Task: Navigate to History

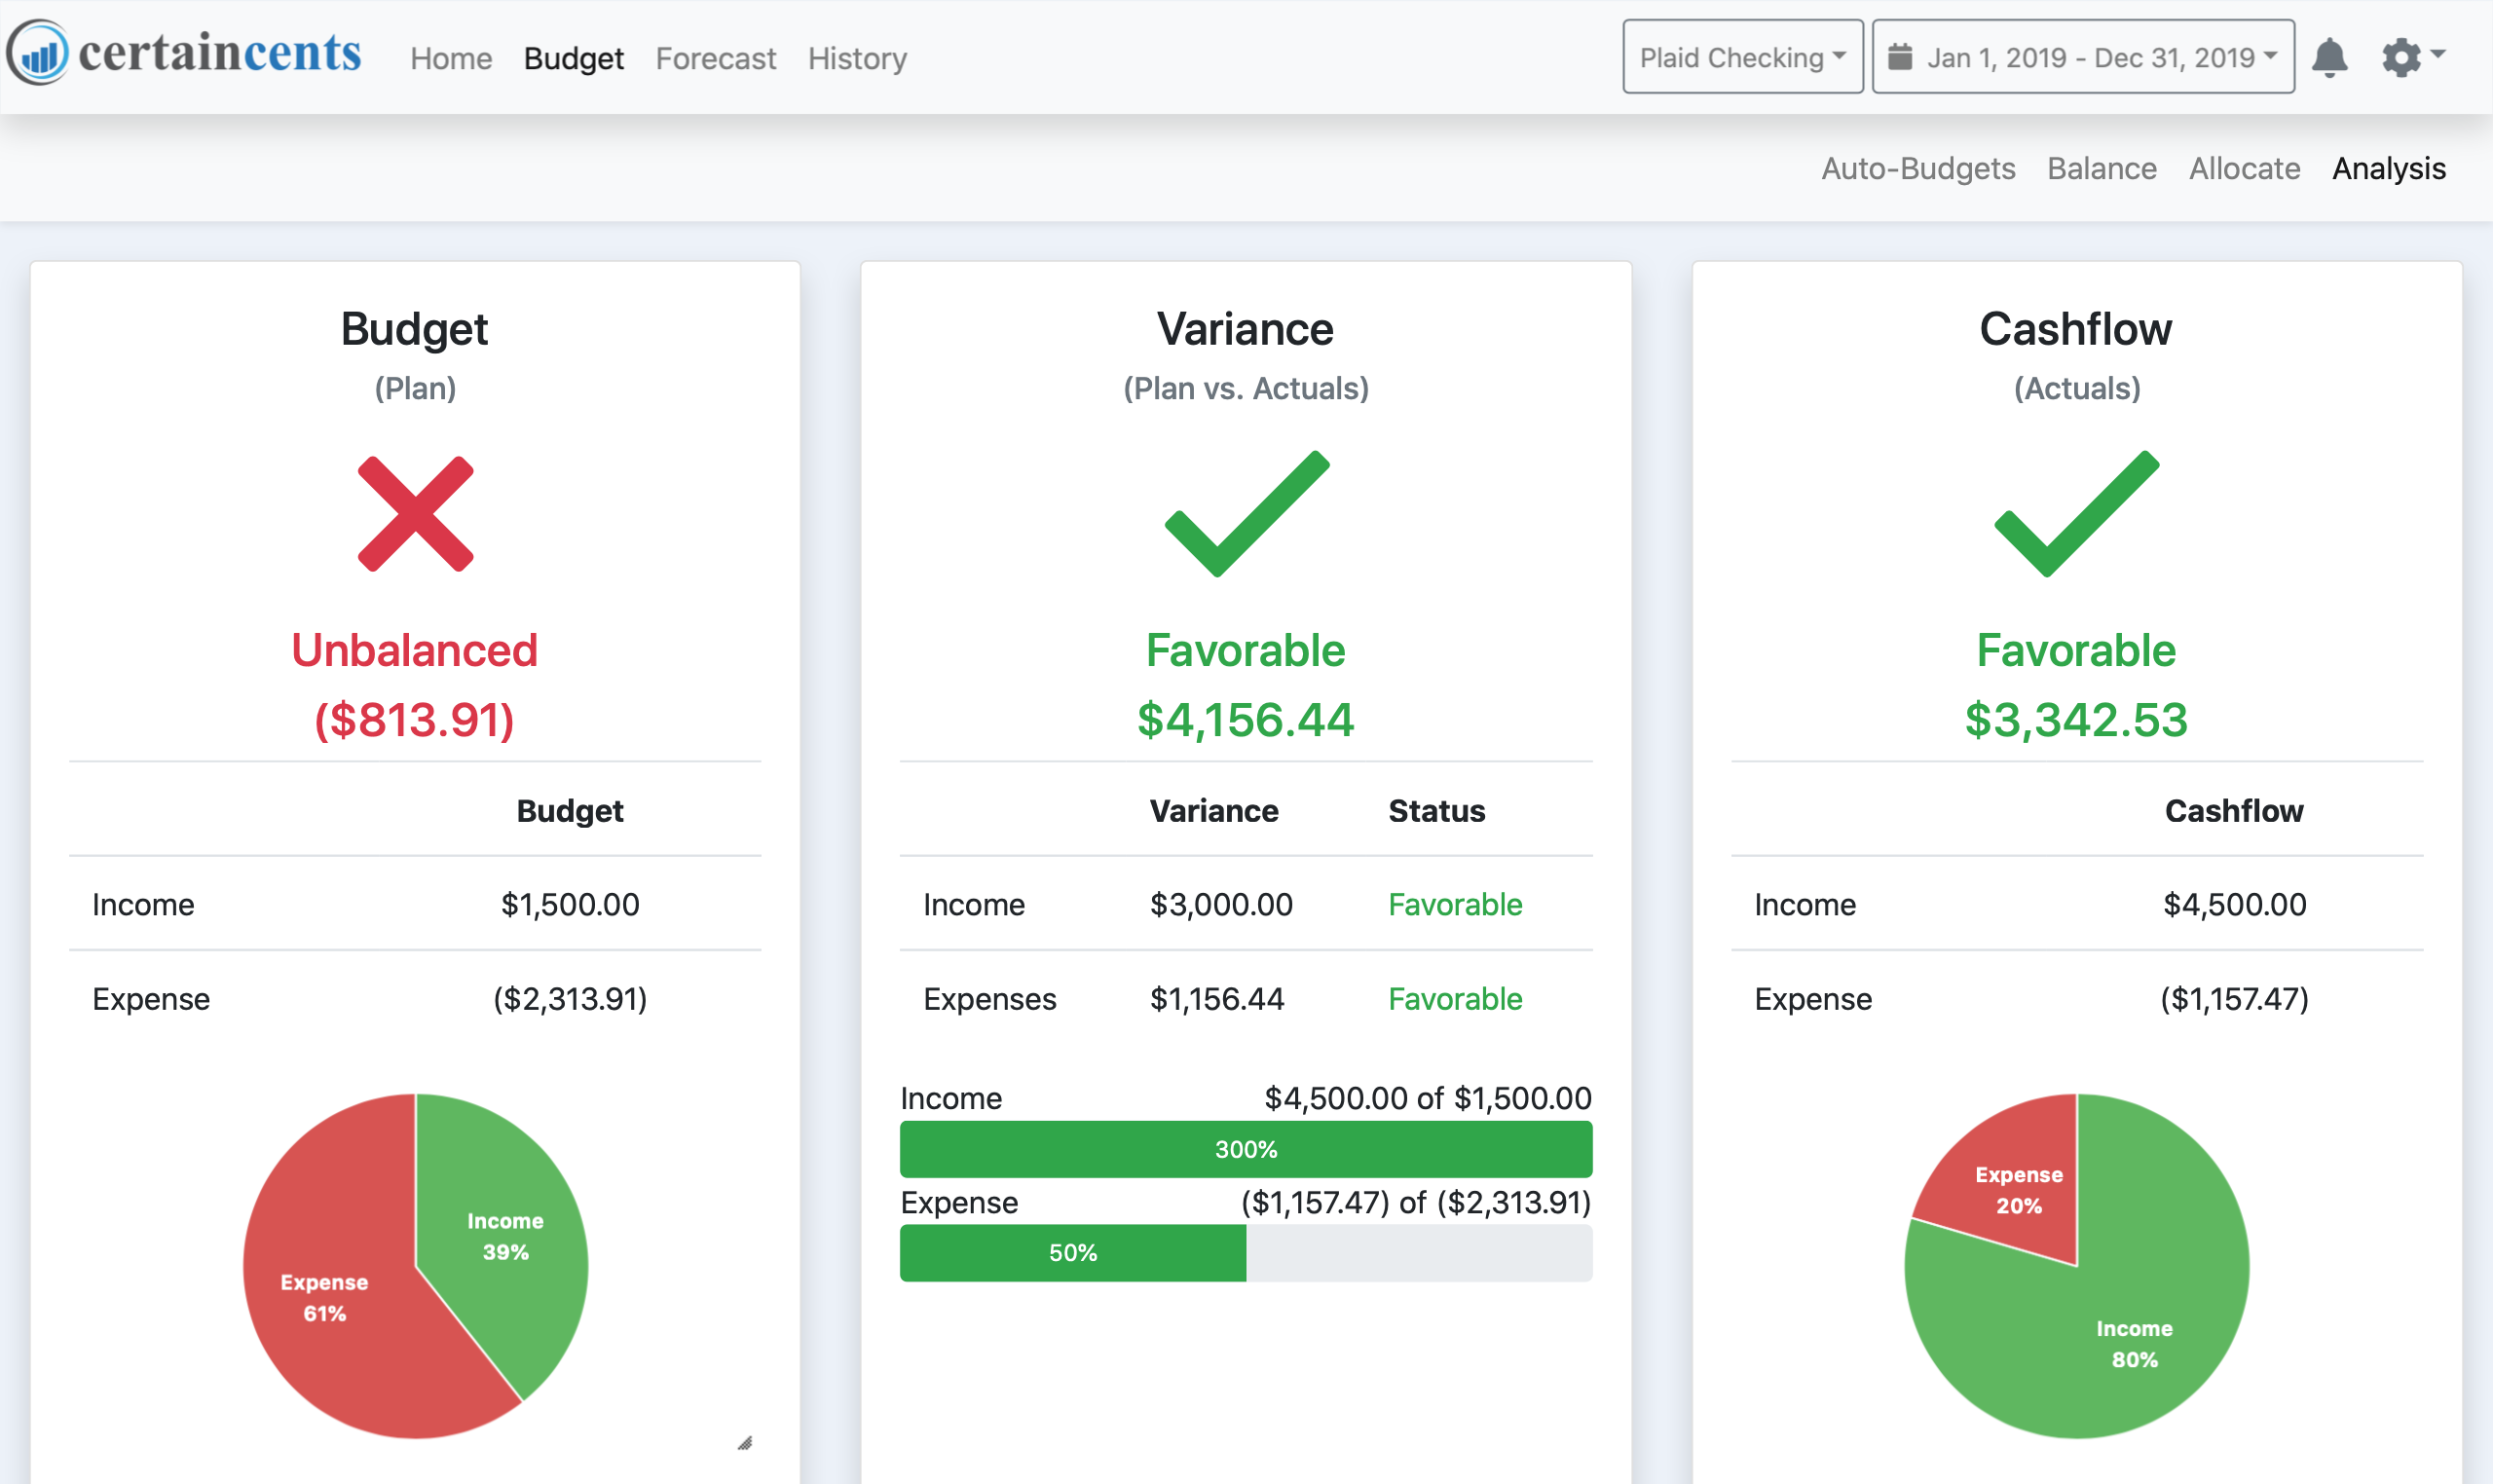Action: [x=857, y=58]
